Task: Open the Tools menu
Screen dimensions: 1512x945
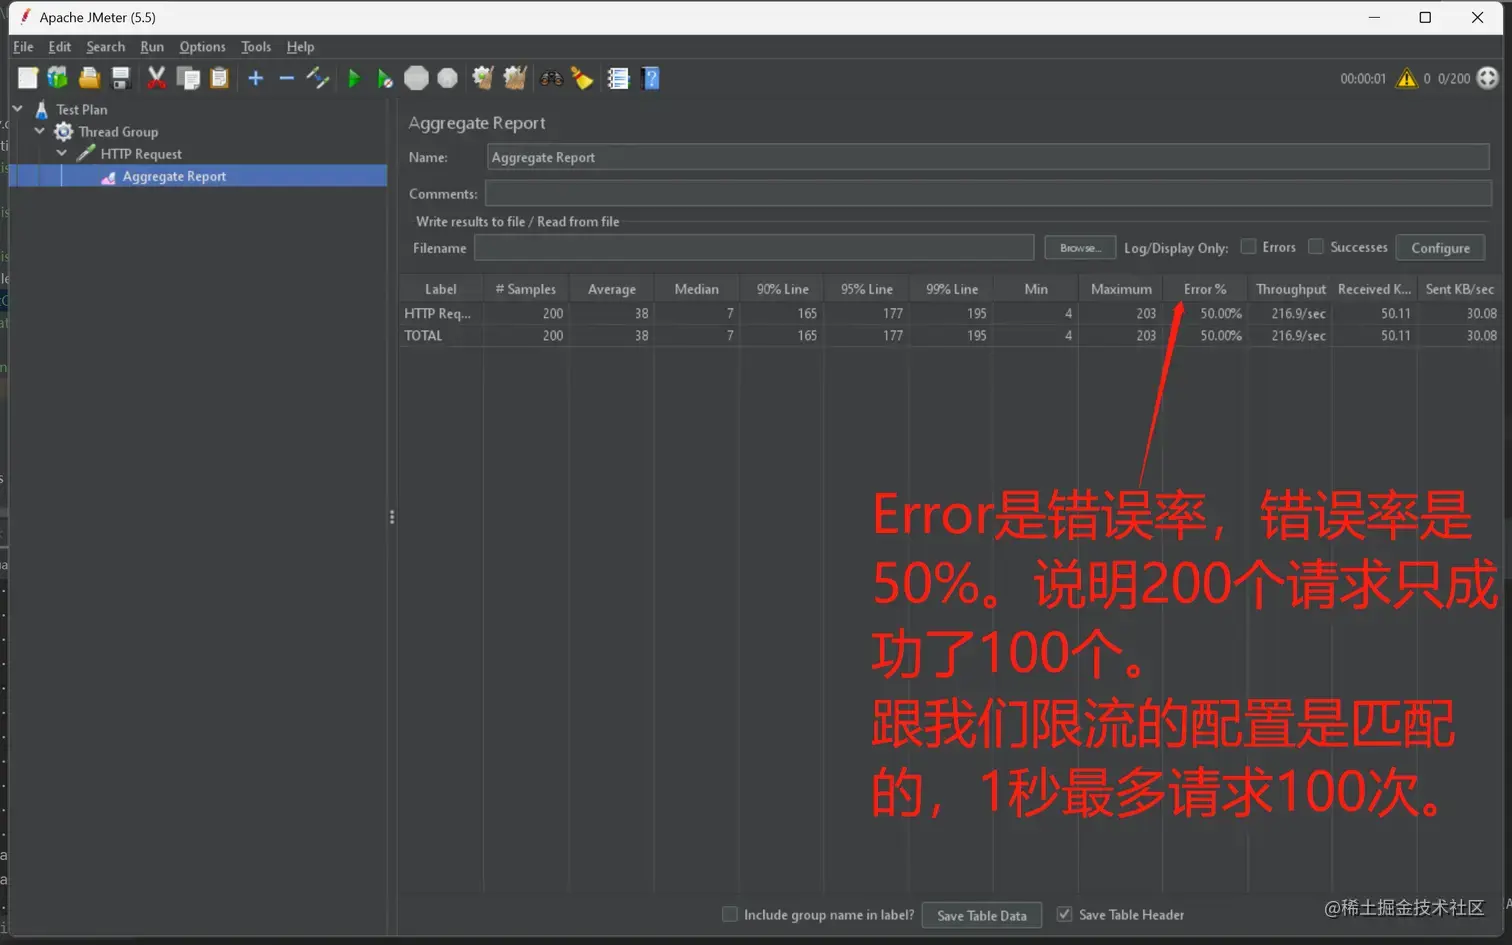Action: tap(256, 47)
